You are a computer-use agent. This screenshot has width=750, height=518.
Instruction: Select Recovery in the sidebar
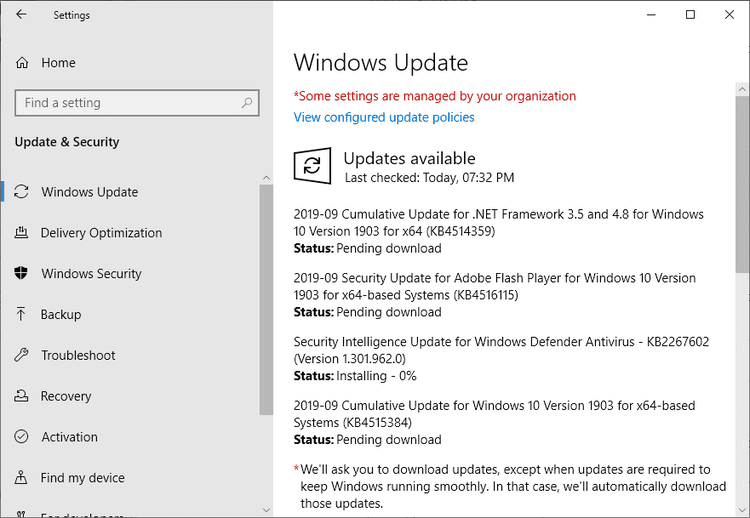[x=66, y=396]
